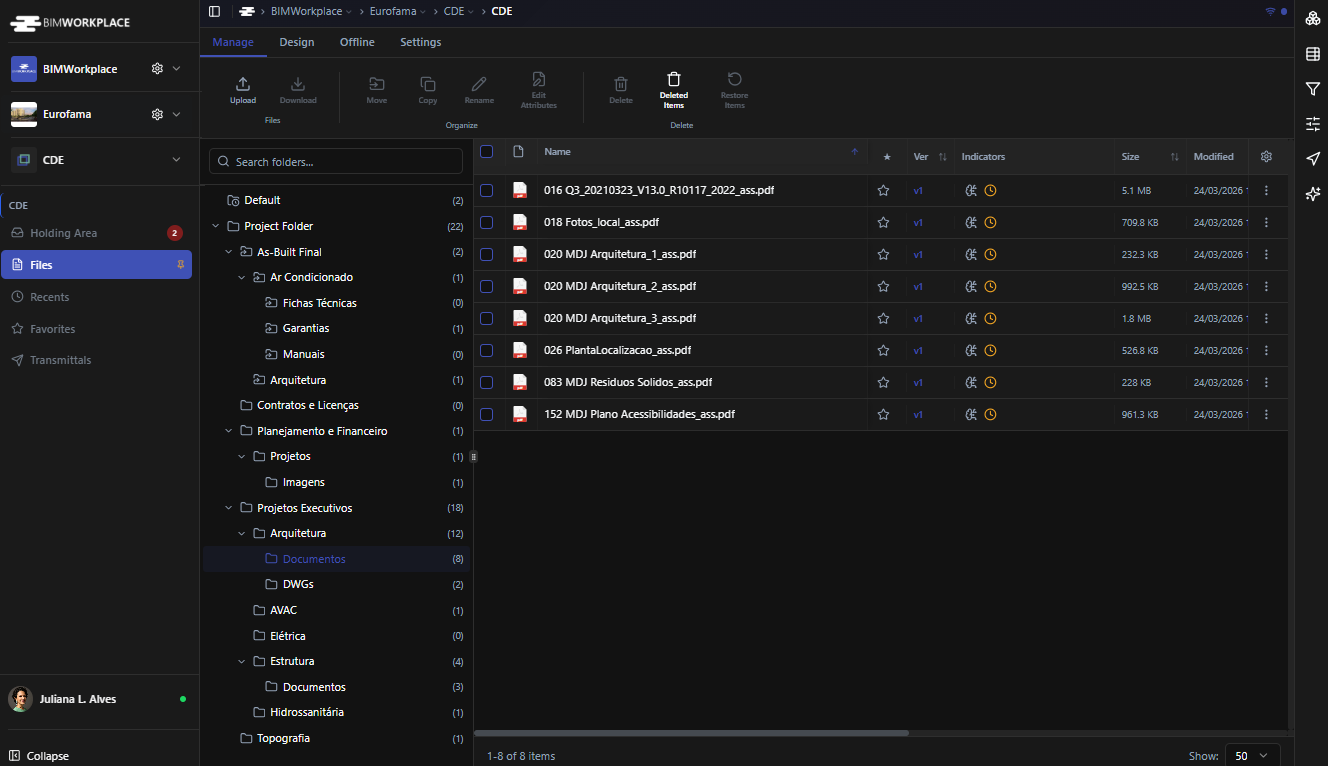Screen dimensions: 1328x766
Task: Switch to the Design tab
Action: 297,42
